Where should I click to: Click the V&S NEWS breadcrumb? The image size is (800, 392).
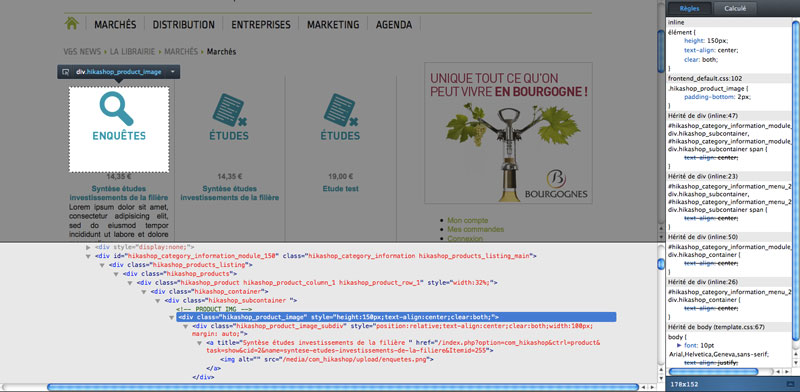tap(82, 52)
